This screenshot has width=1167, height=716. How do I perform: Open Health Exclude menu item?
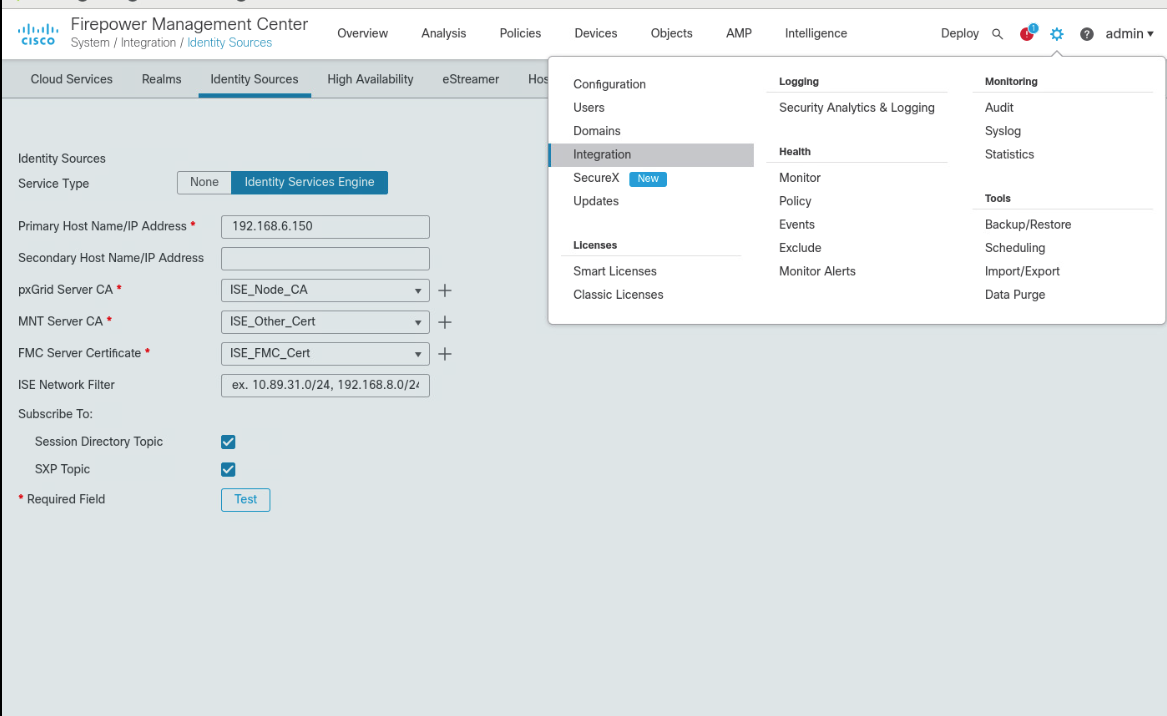coord(800,248)
